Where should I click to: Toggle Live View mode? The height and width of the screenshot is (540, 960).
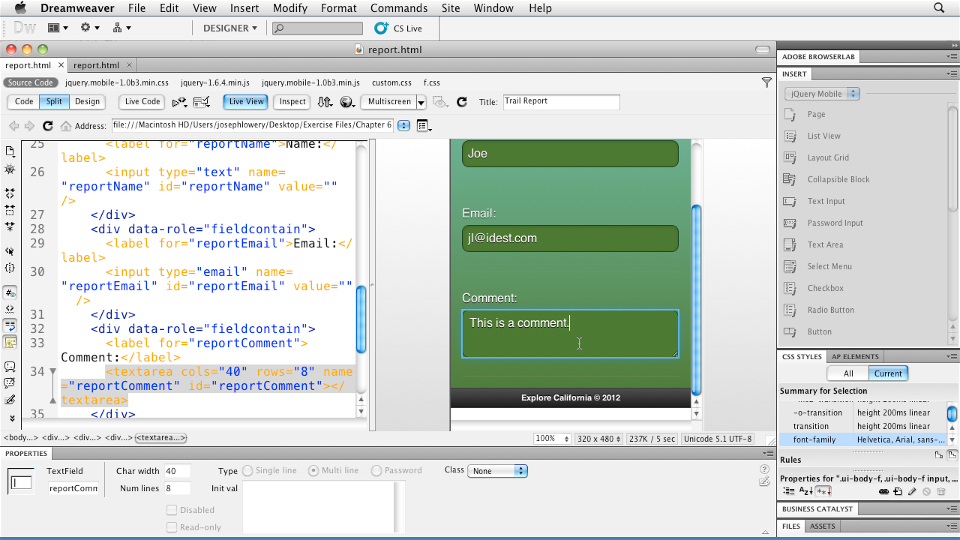click(x=246, y=102)
